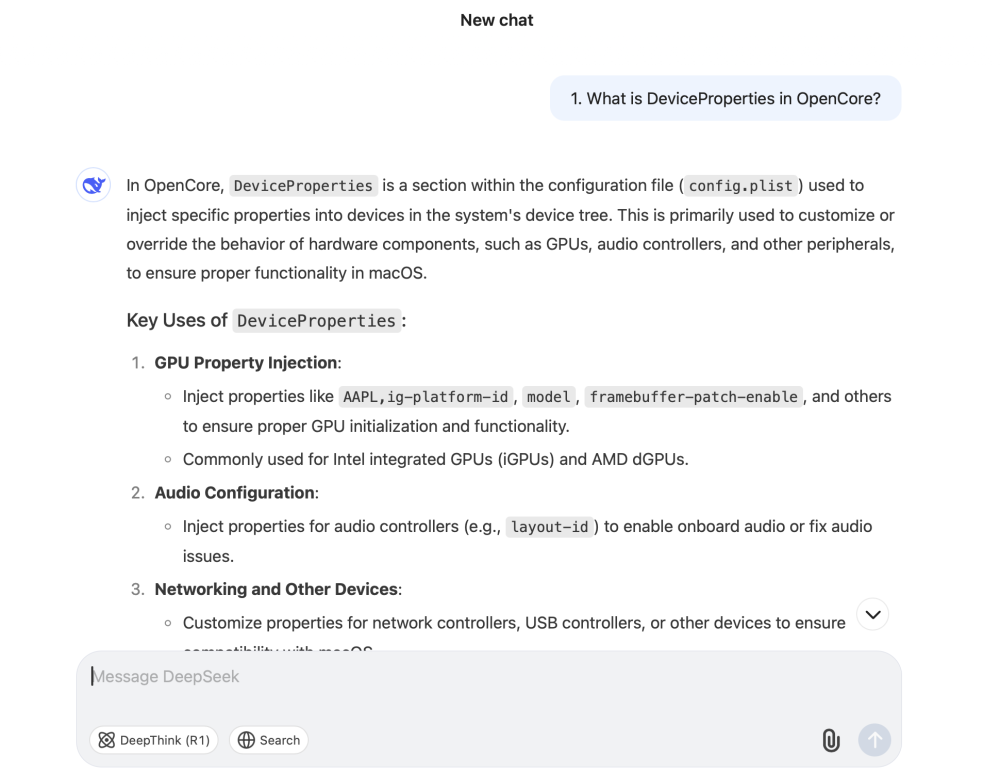Click the atom icon in DeepThink button
1000x773 pixels.
(x=107, y=740)
